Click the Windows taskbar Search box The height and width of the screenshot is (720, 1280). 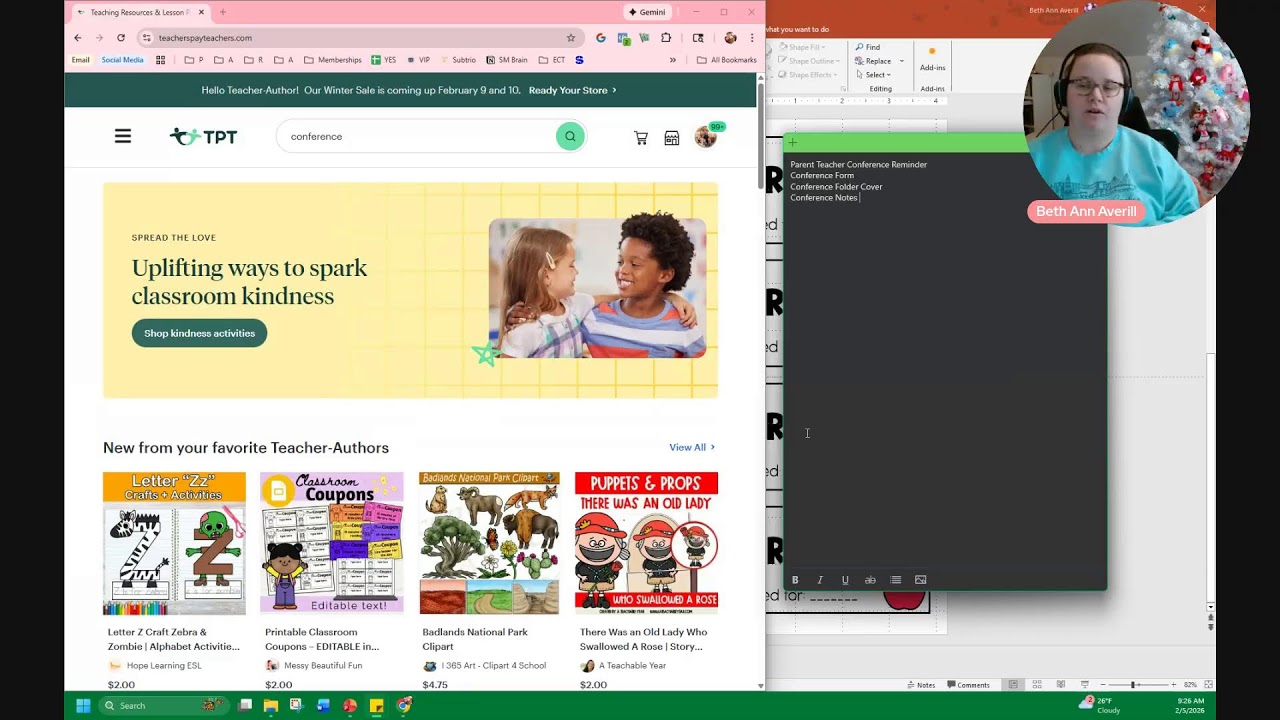(x=164, y=705)
